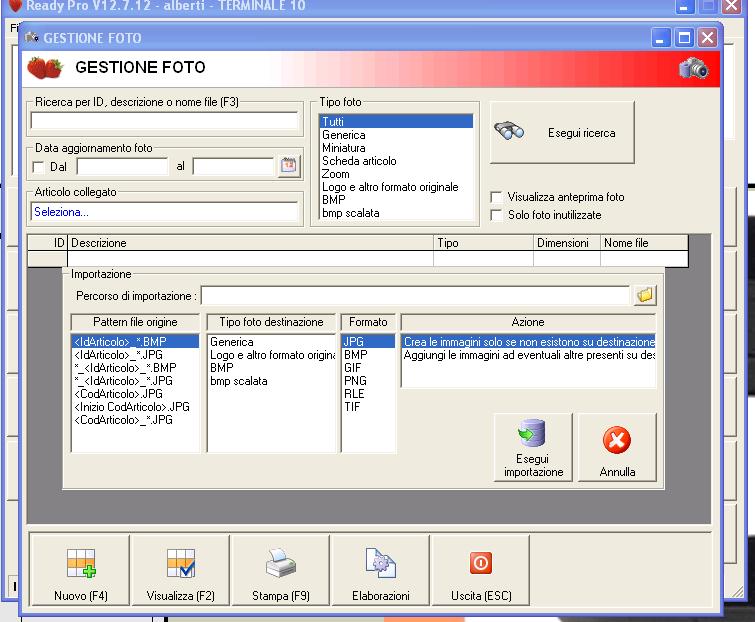Select PNG format
755x622 pixels.
coord(368,381)
